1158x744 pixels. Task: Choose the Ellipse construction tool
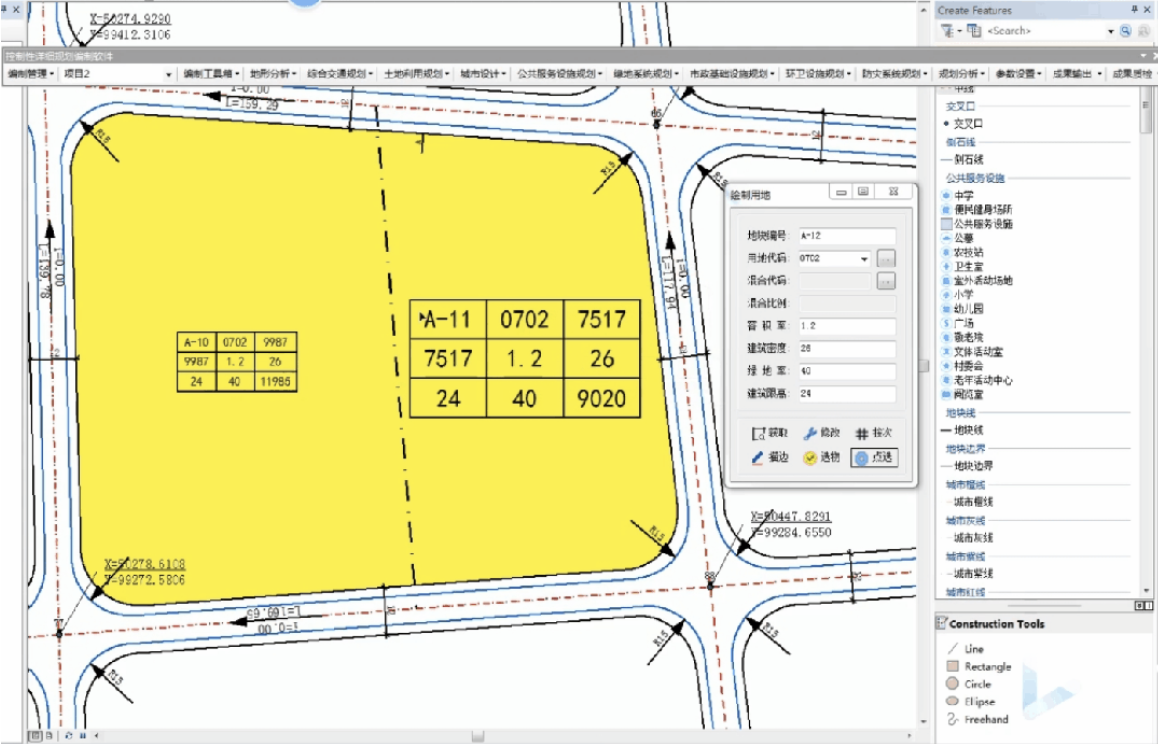[x=970, y=701]
